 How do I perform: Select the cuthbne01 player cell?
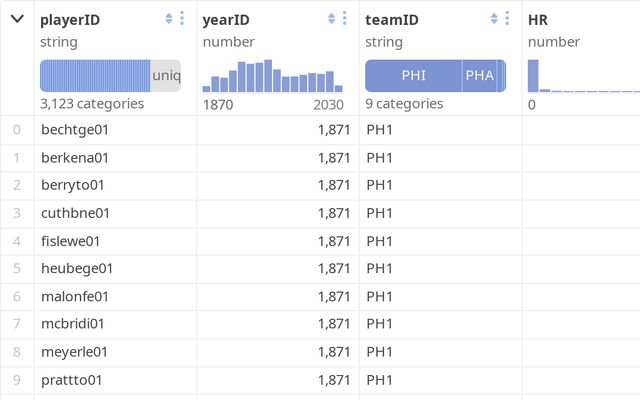coord(75,213)
